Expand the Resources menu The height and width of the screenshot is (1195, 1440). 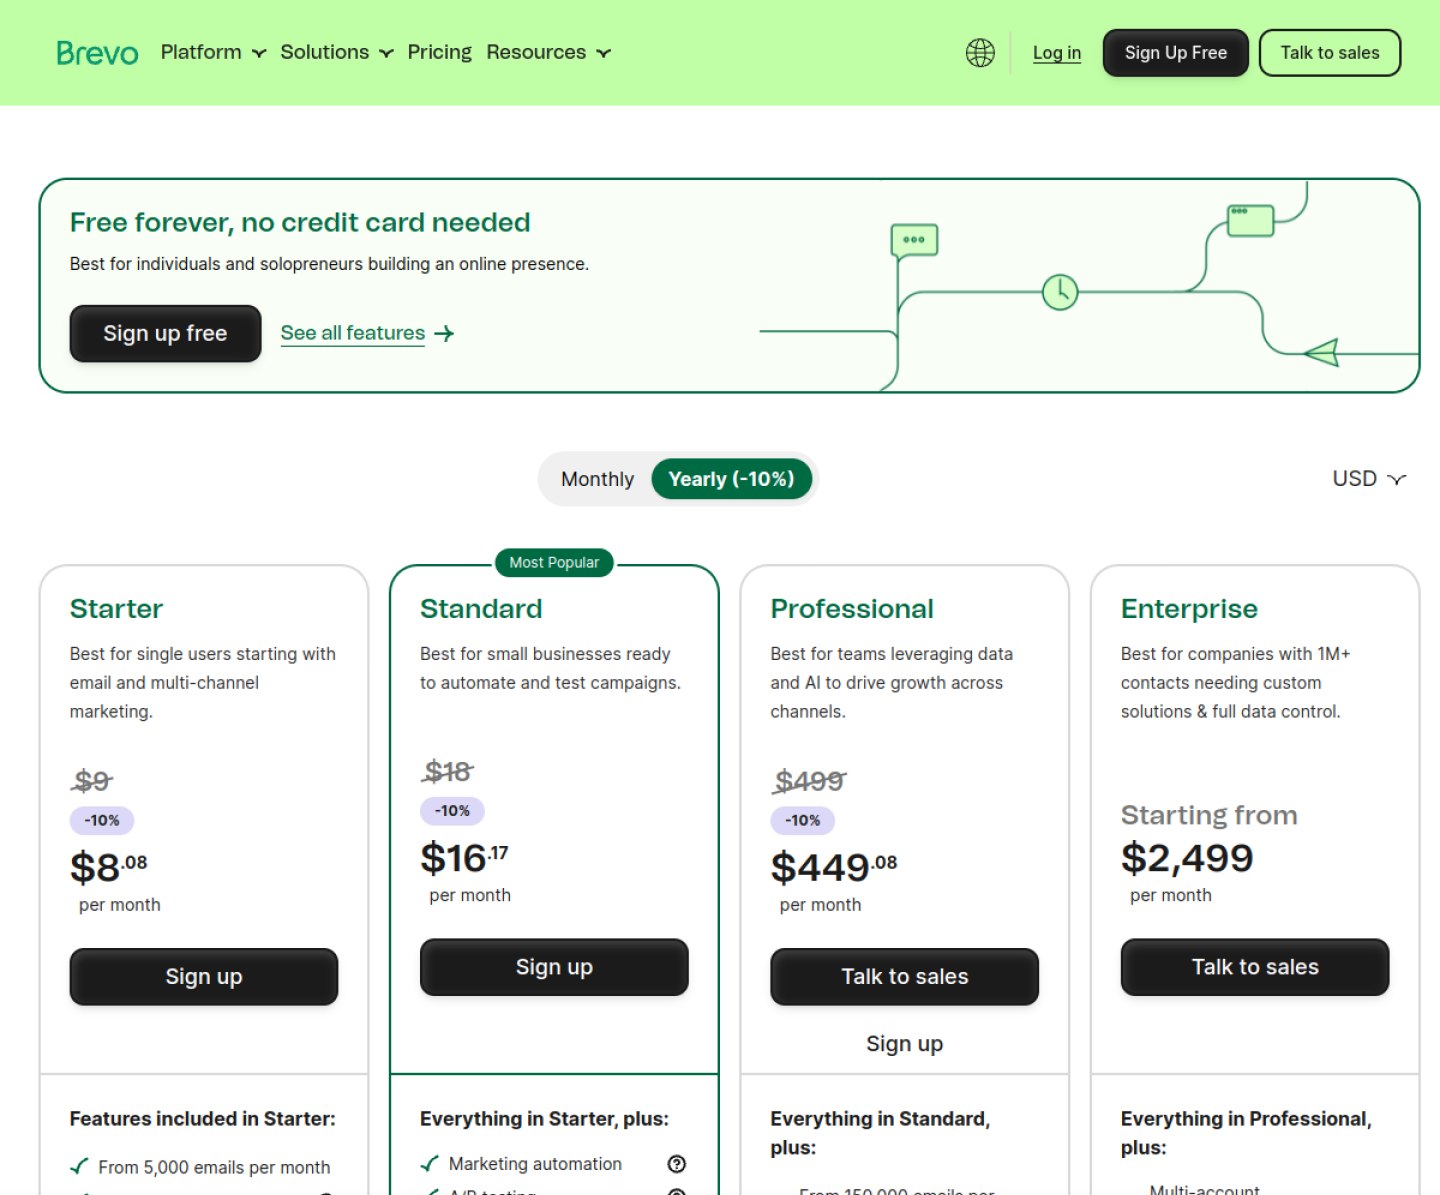[x=548, y=52]
